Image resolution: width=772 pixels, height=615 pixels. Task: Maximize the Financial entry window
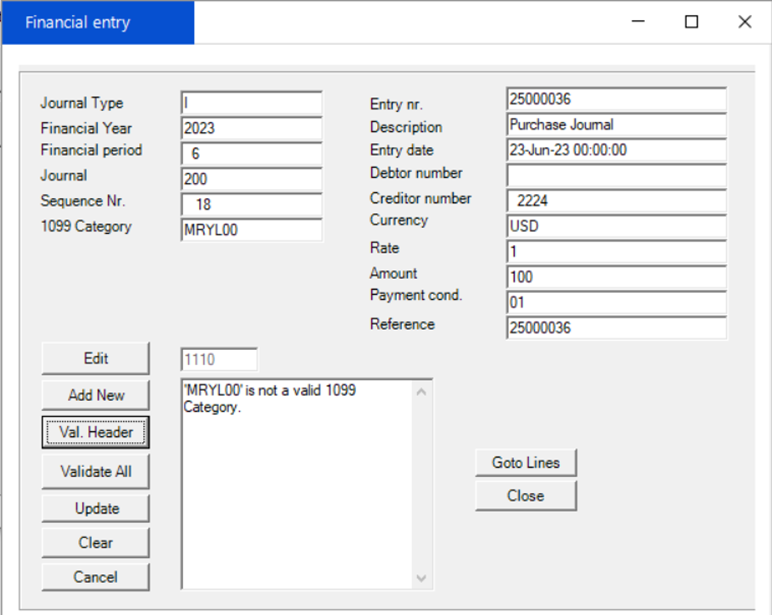click(691, 22)
